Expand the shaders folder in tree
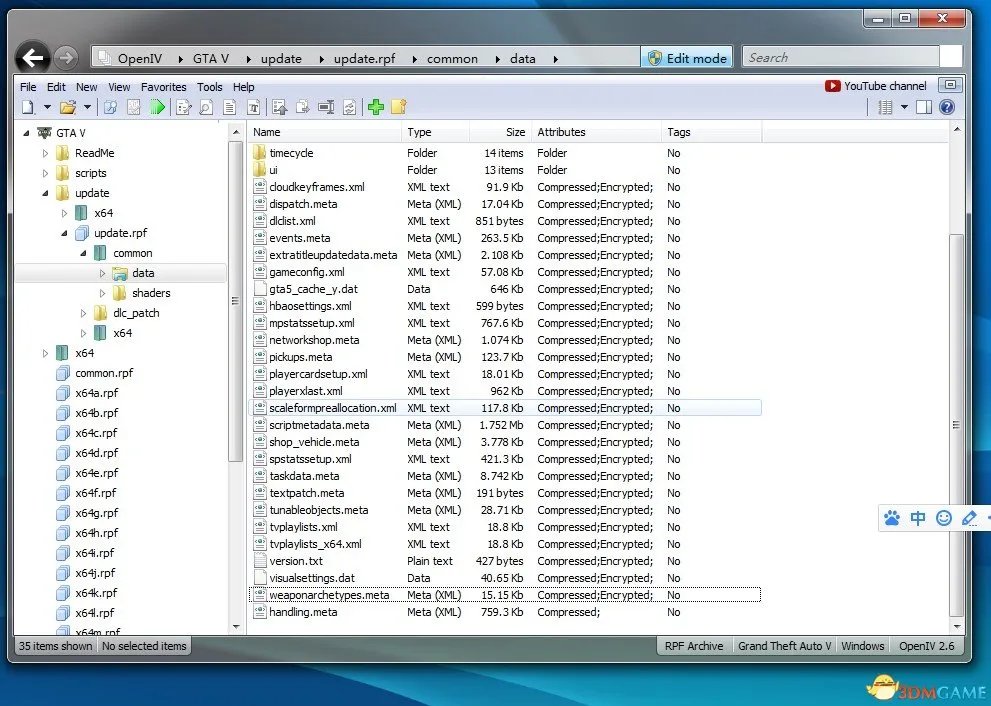 pos(103,293)
